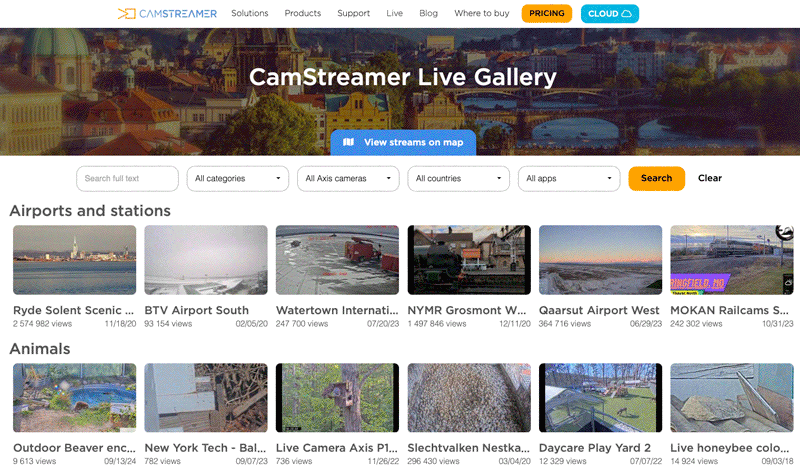Click the orange PRICING button

pos(546,14)
